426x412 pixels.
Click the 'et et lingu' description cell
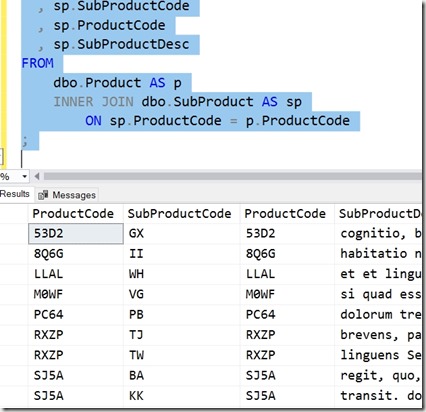tap(378, 274)
